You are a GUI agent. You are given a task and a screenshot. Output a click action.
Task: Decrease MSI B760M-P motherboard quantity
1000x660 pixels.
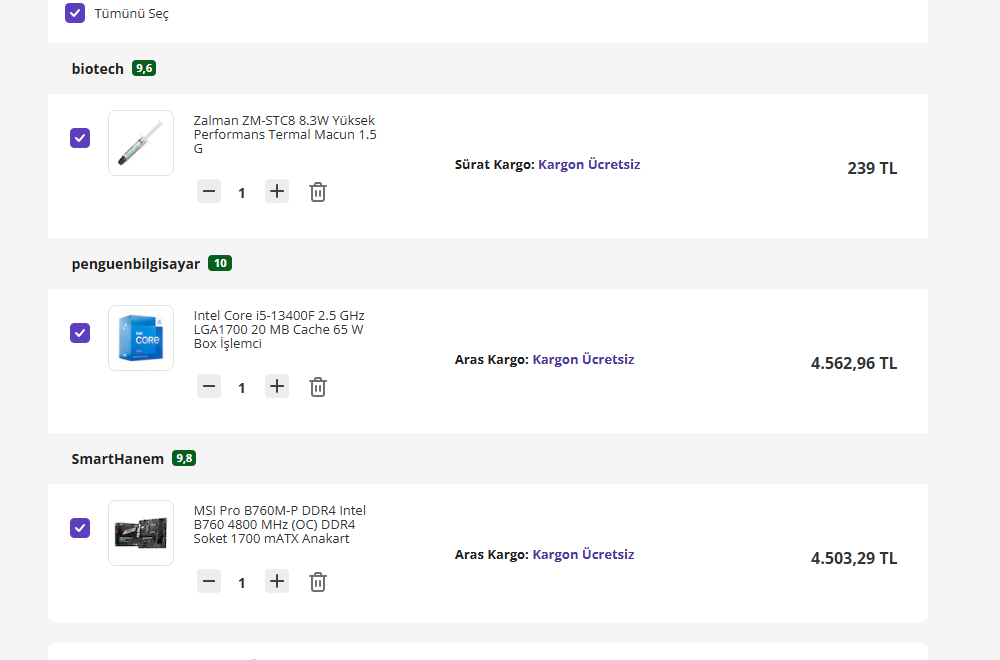pyautogui.click(x=209, y=581)
